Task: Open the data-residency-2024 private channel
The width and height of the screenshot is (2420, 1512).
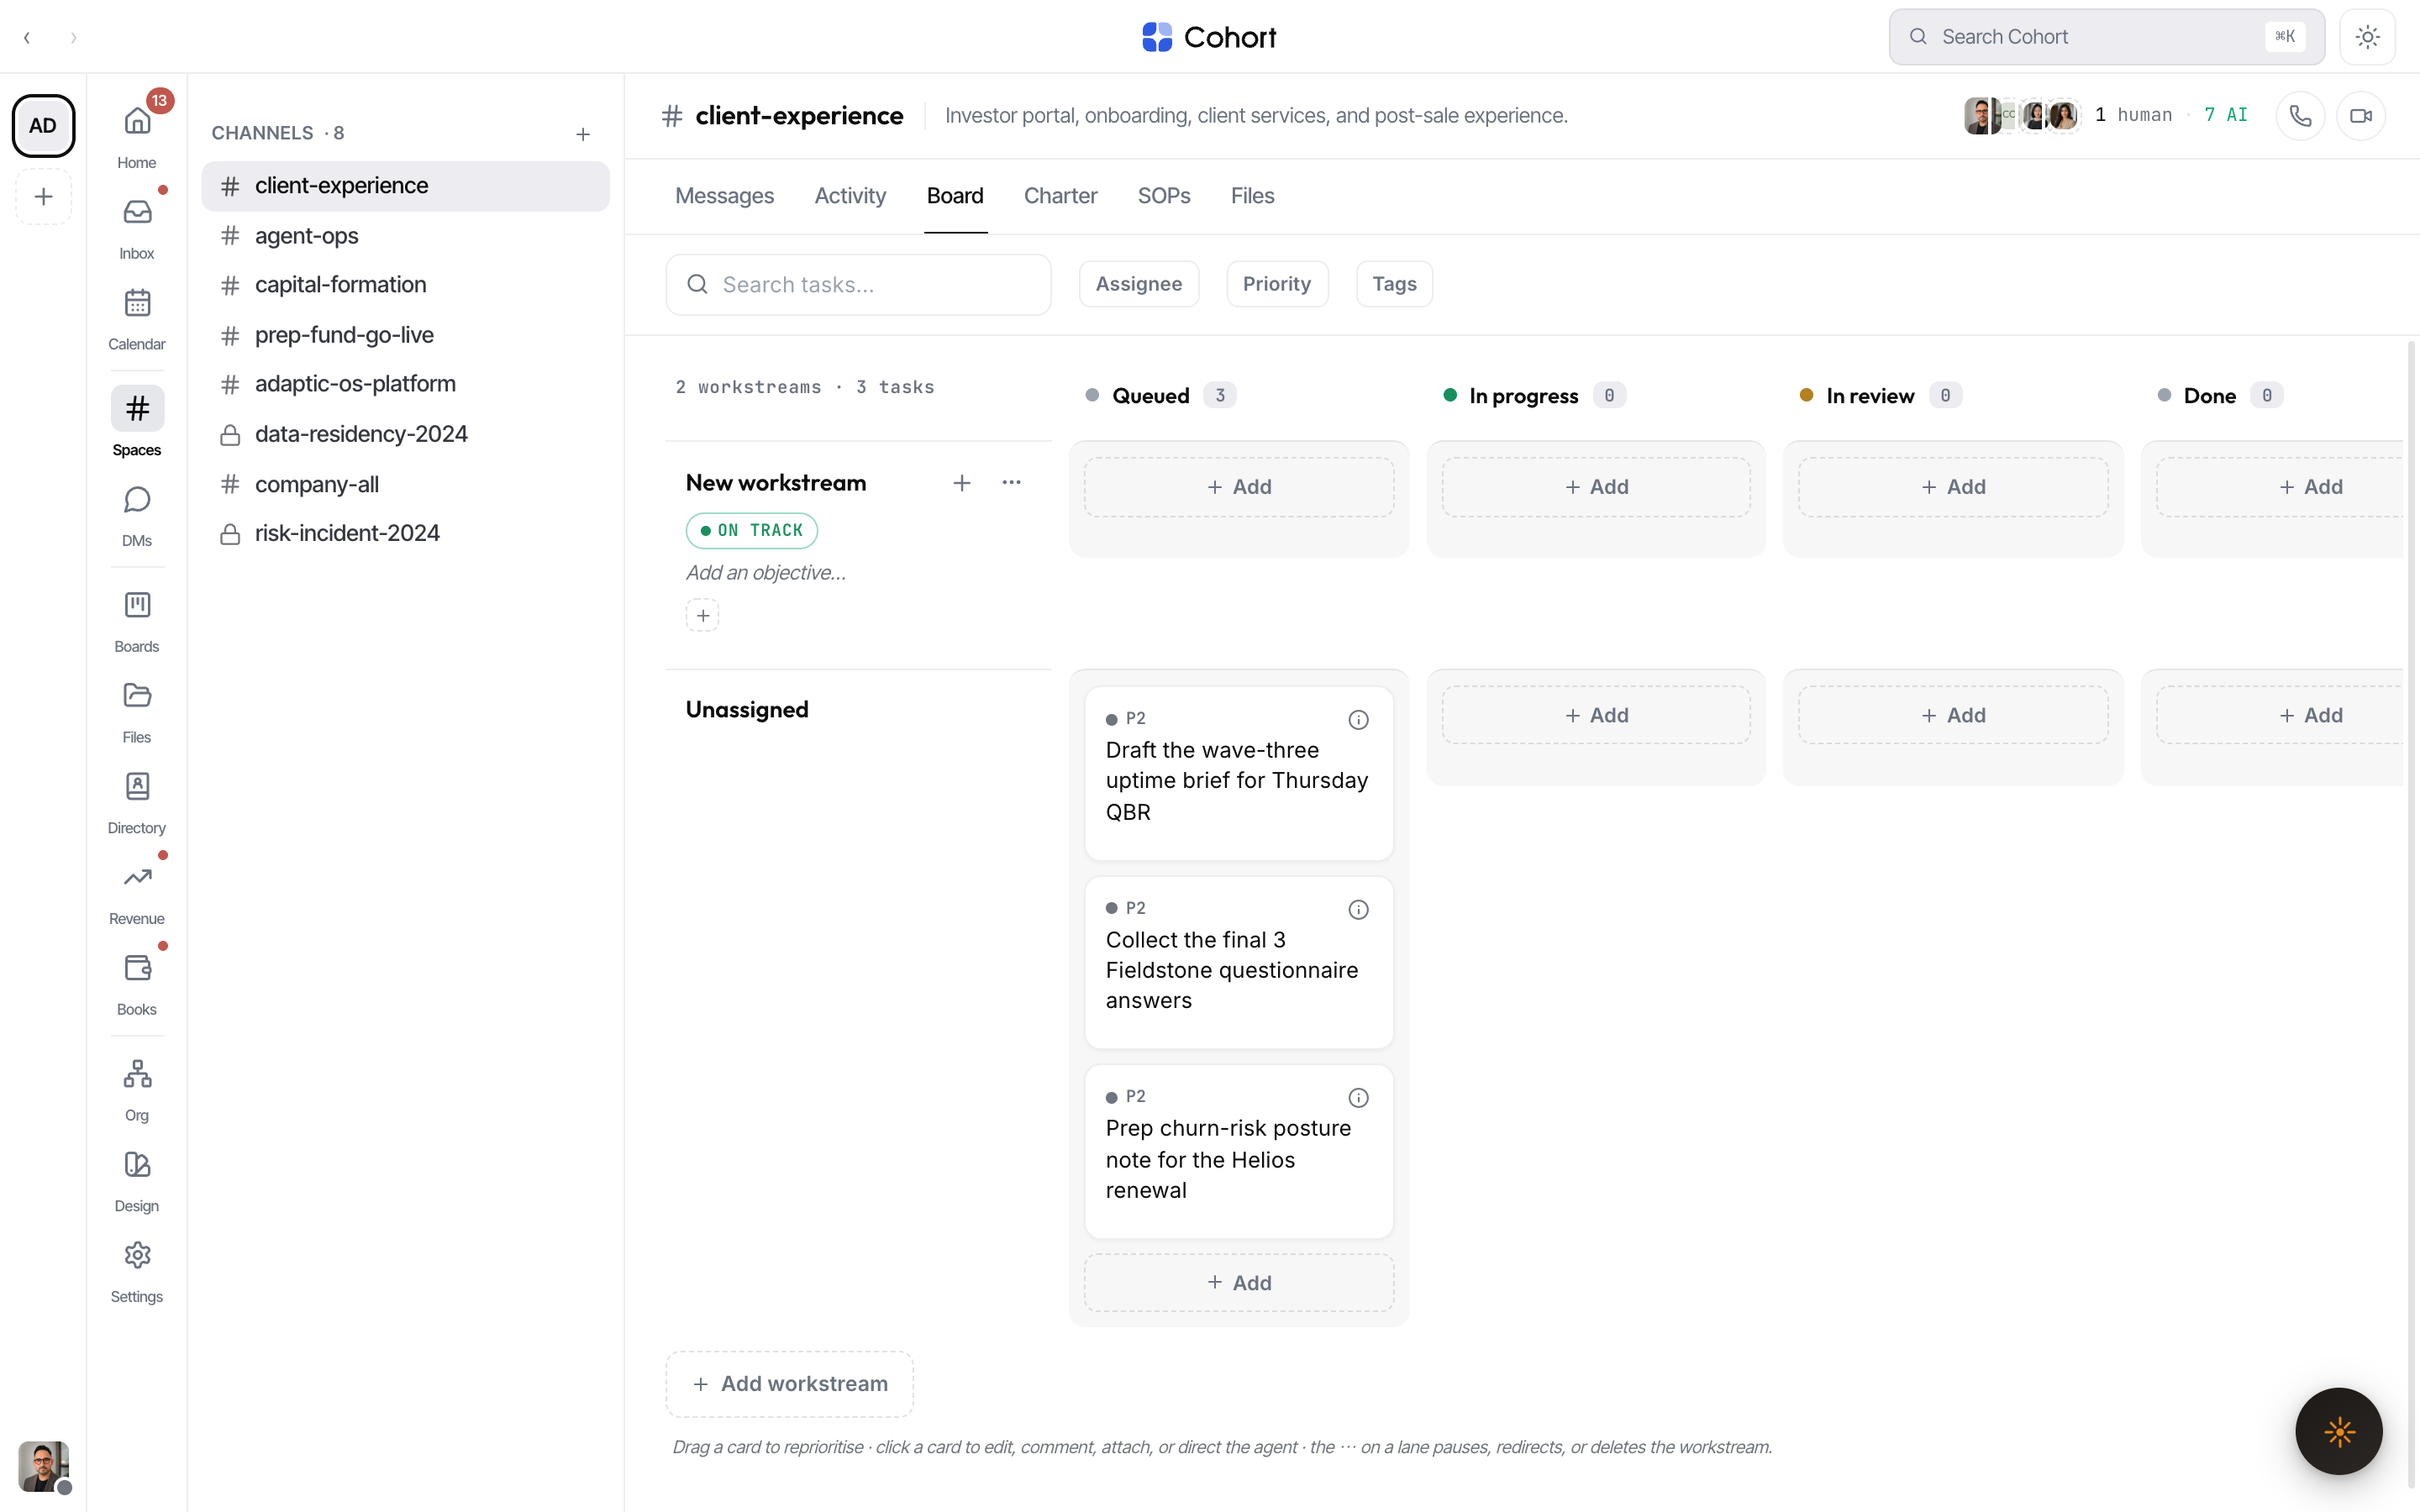Action: point(405,434)
